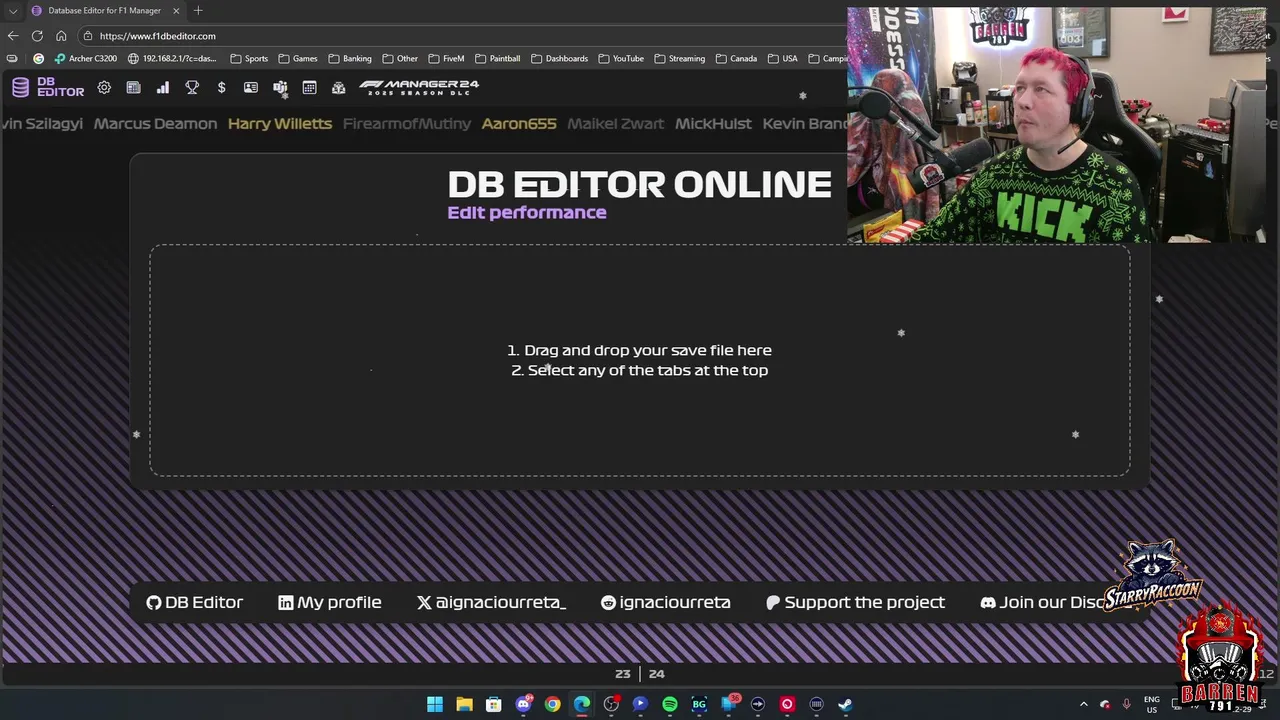The width and height of the screenshot is (1280, 720).
Task: Switch to game version 24
Action: coord(656,674)
